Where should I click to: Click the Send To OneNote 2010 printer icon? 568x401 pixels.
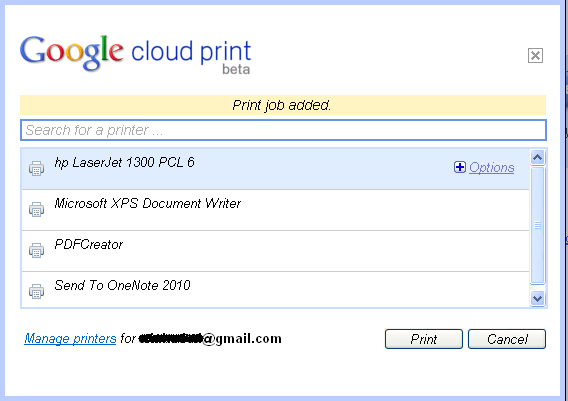tap(36, 291)
